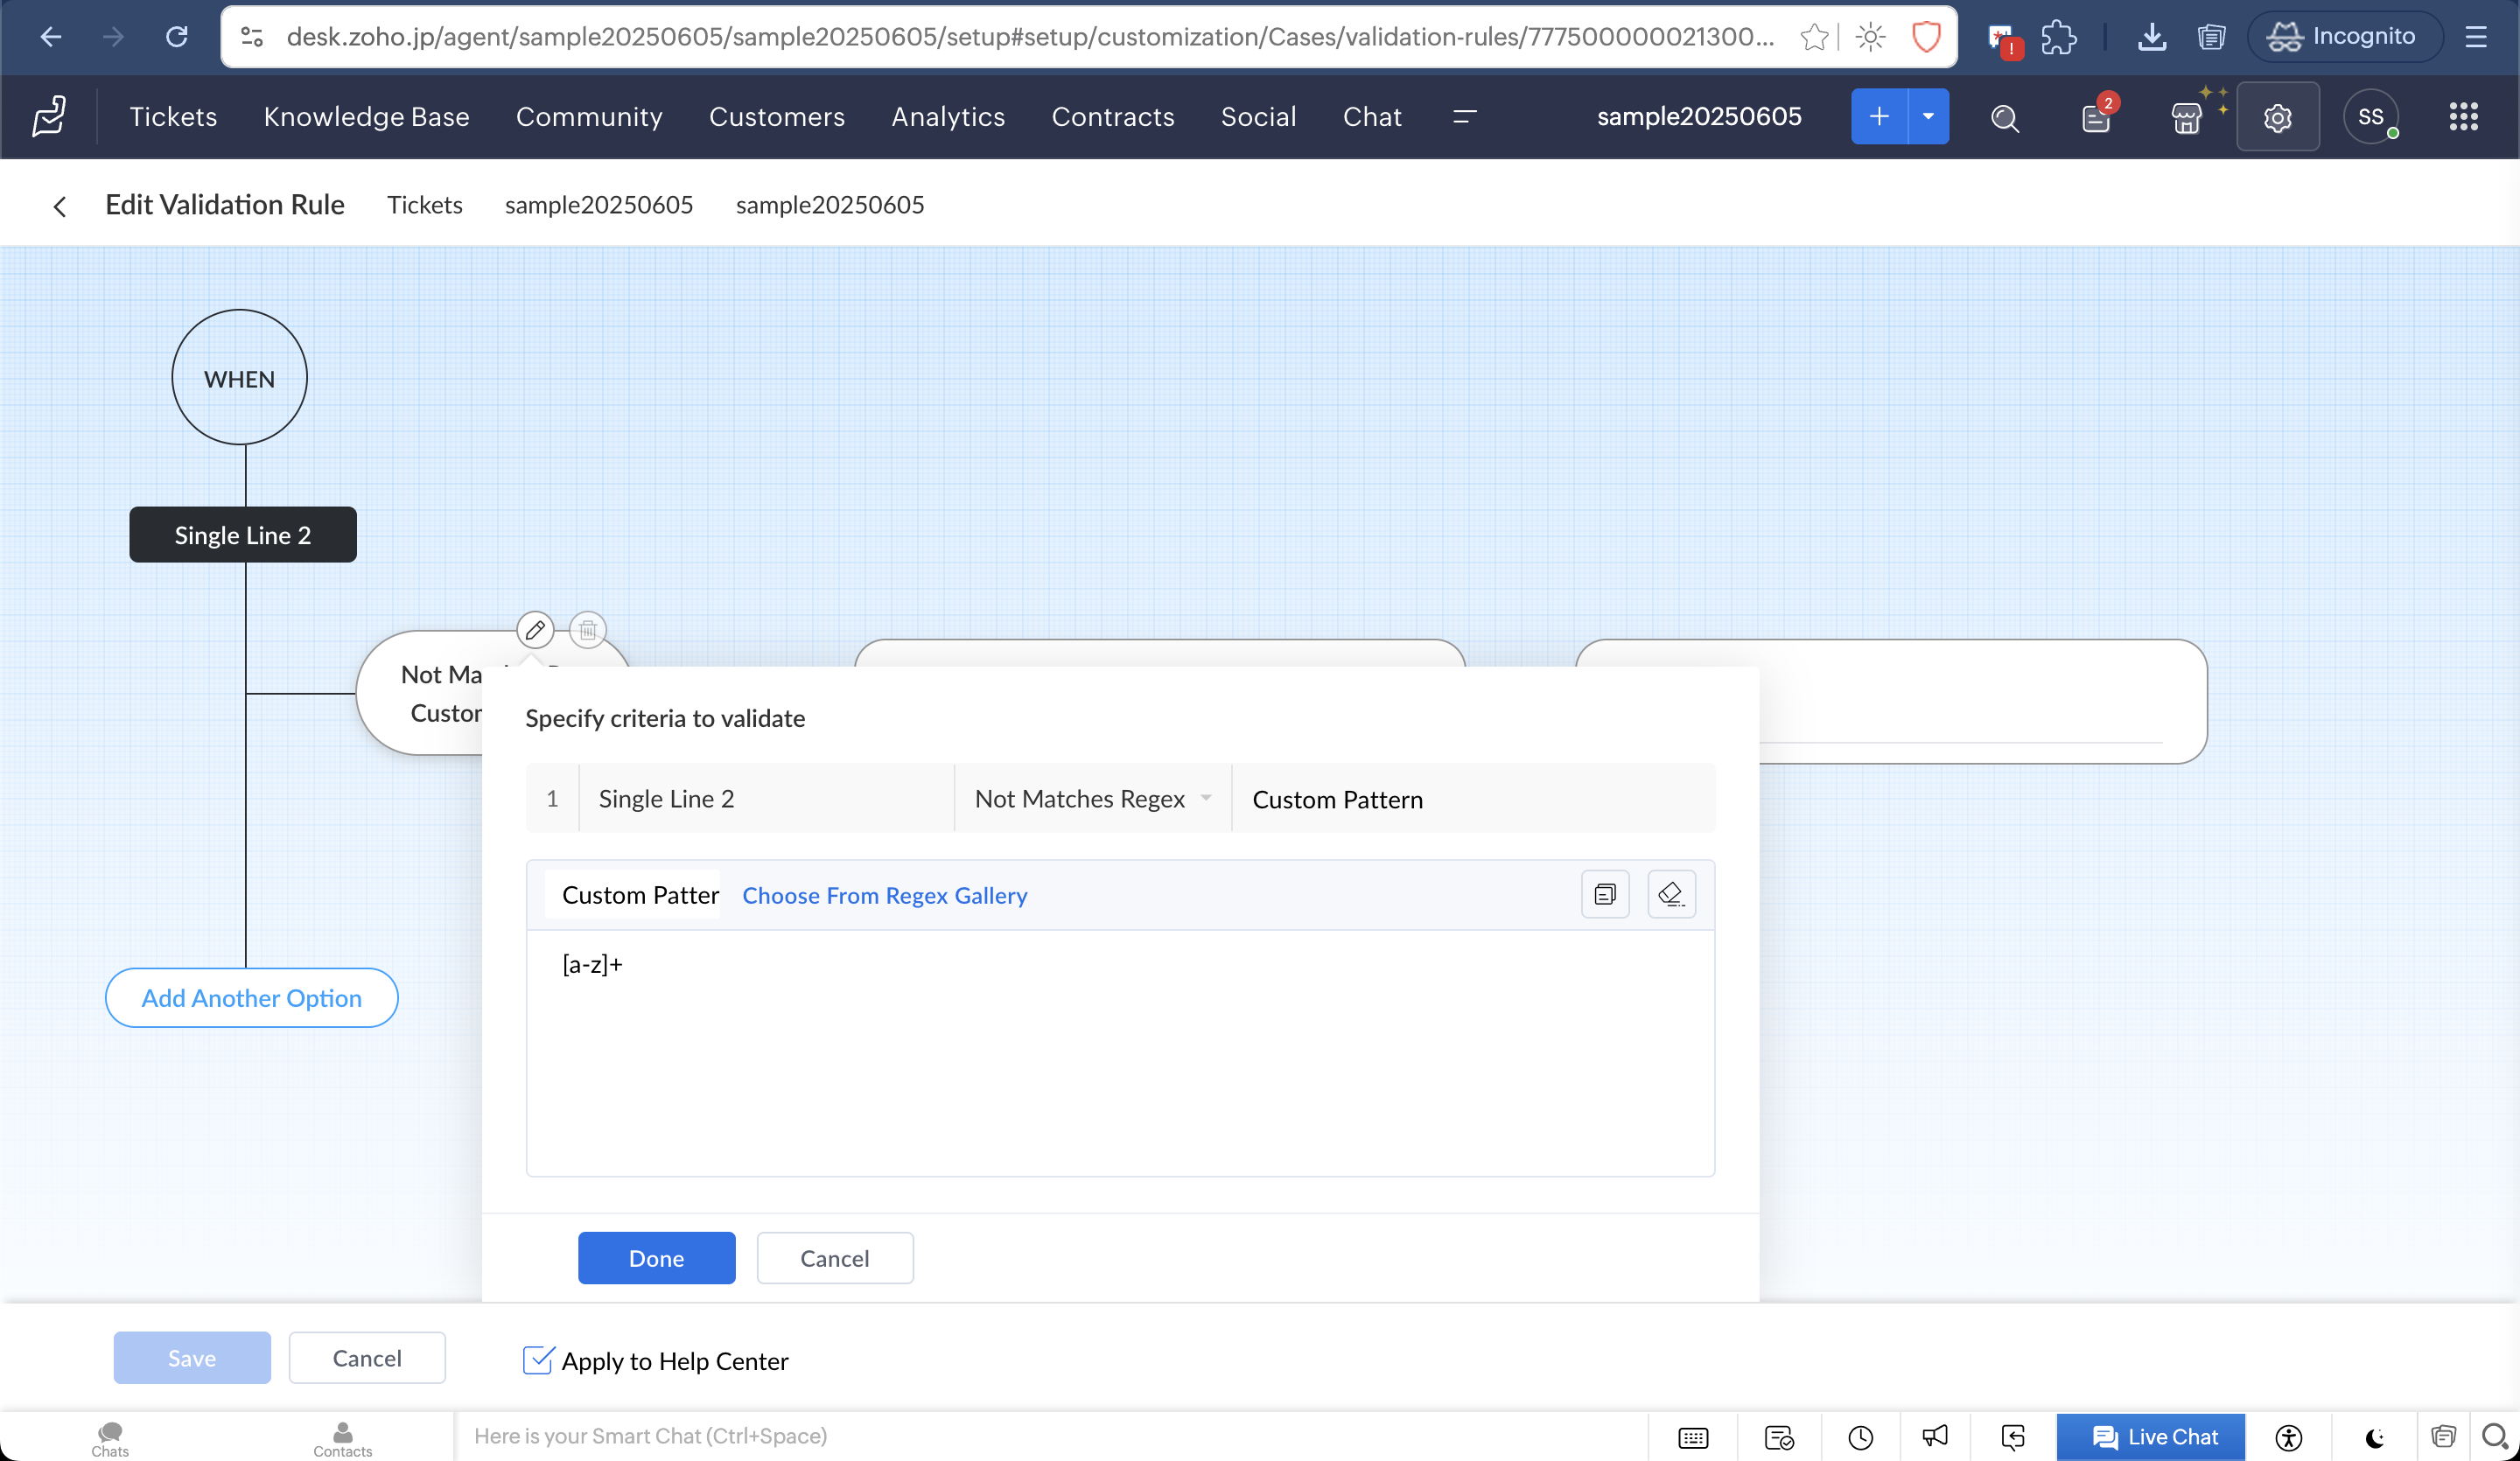Expand the Not Matches Regex dropdown
This screenshot has width=2520, height=1461.
point(1093,799)
